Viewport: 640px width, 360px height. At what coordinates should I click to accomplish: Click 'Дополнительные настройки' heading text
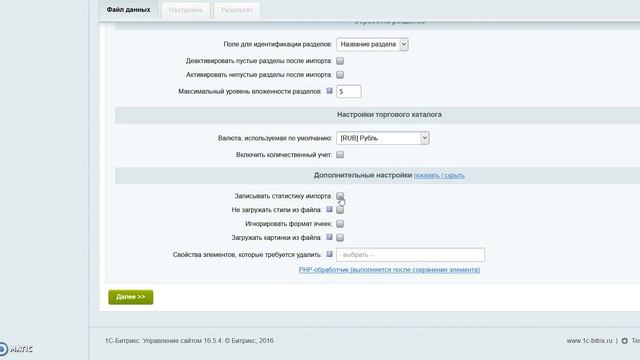click(363, 175)
